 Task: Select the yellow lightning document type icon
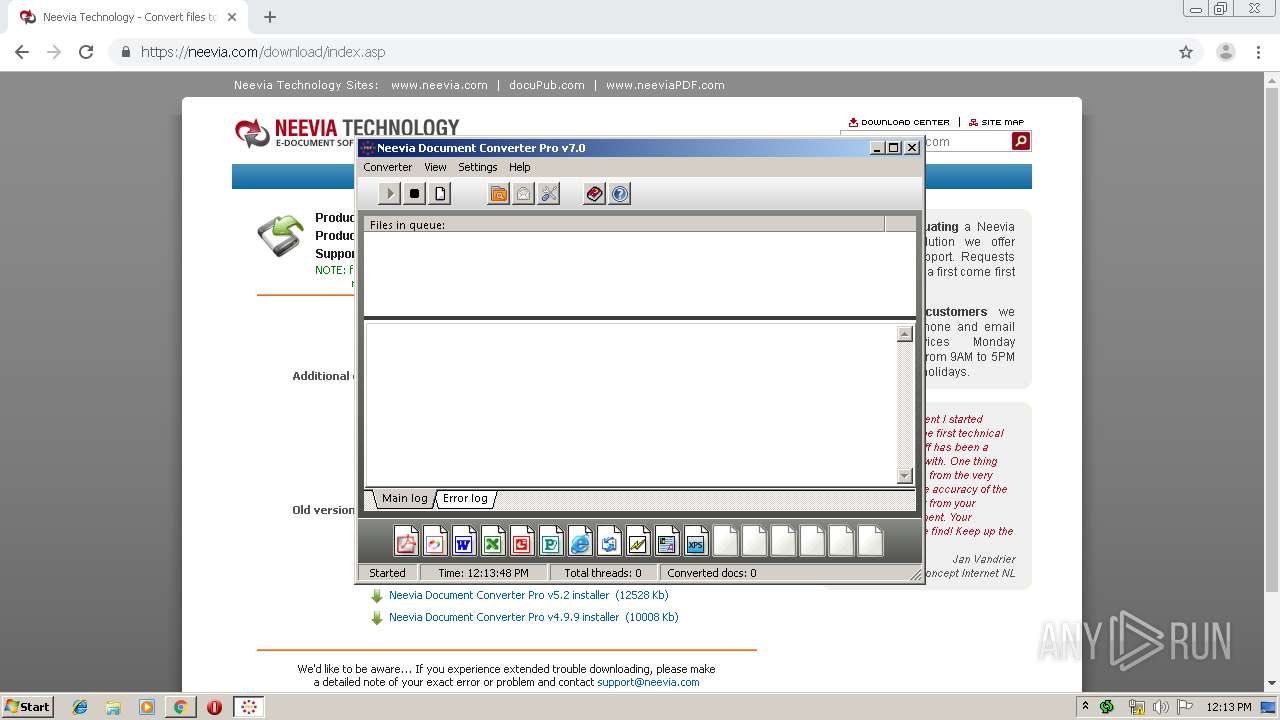pos(638,541)
